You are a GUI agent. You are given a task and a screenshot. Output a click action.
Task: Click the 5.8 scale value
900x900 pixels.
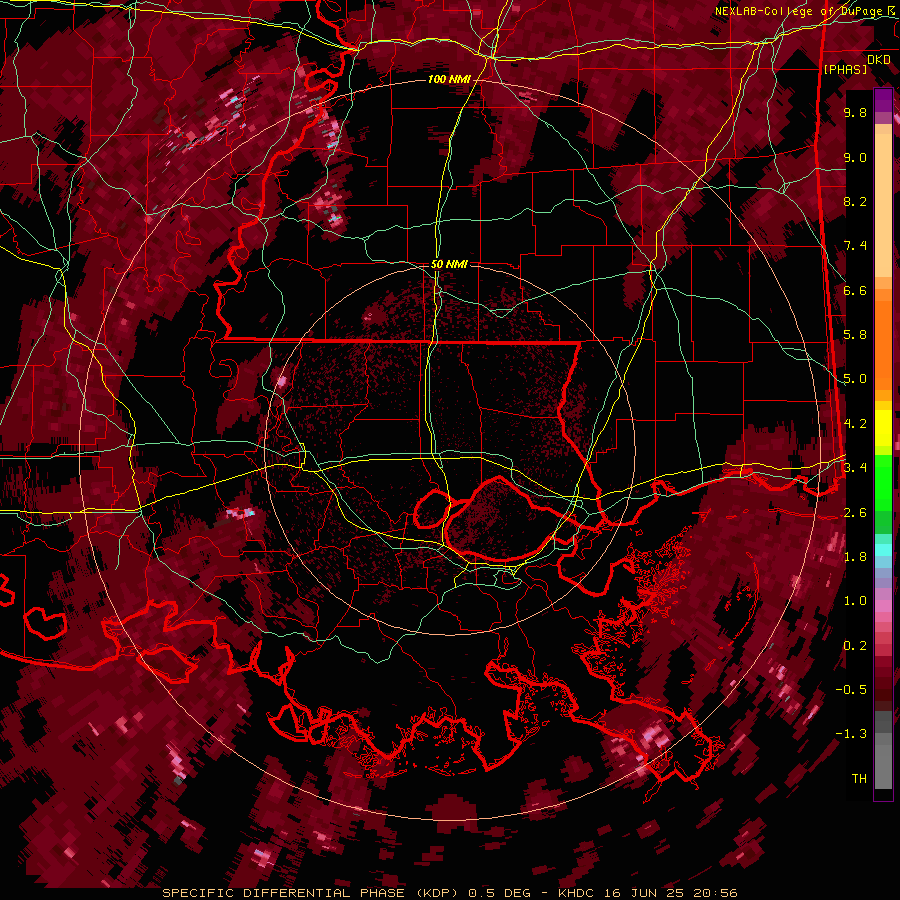pos(855,335)
